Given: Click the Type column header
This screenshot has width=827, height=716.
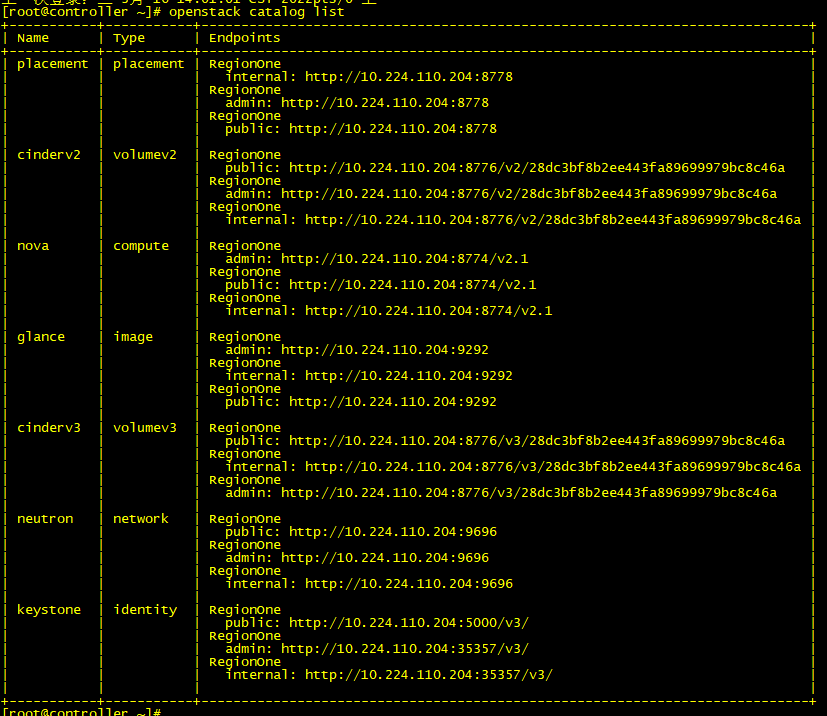Looking at the screenshot, I should click(x=129, y=38).
